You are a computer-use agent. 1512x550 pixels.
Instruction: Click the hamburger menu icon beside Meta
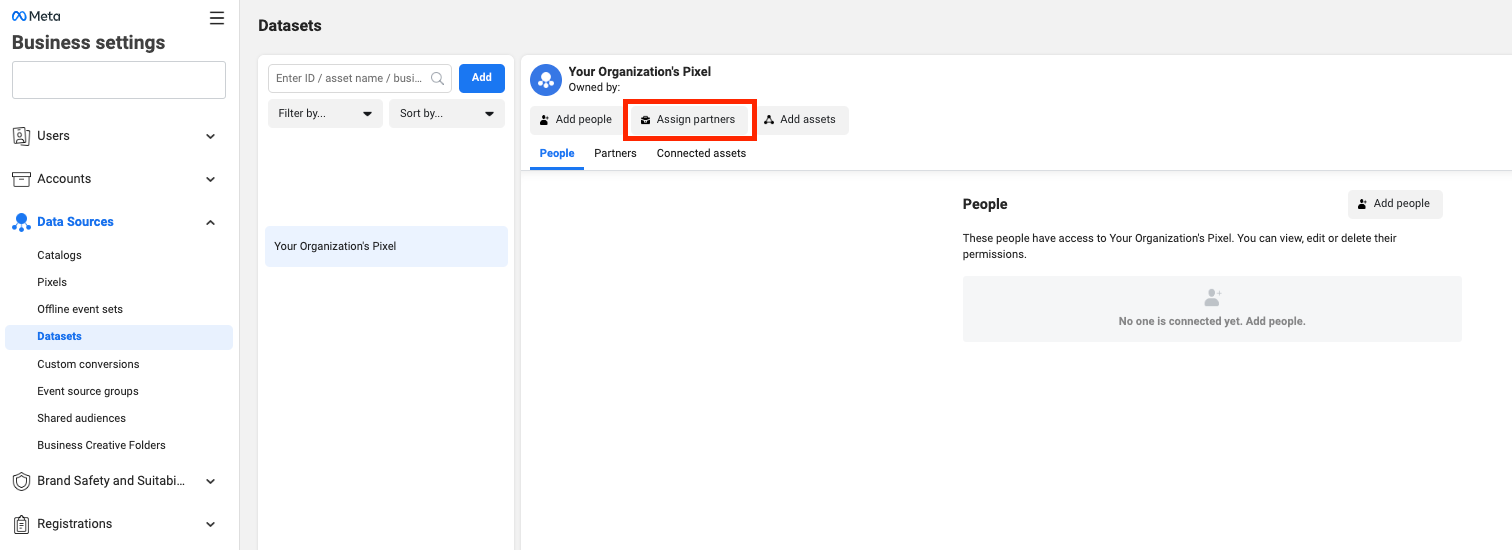tap(217, 18)
